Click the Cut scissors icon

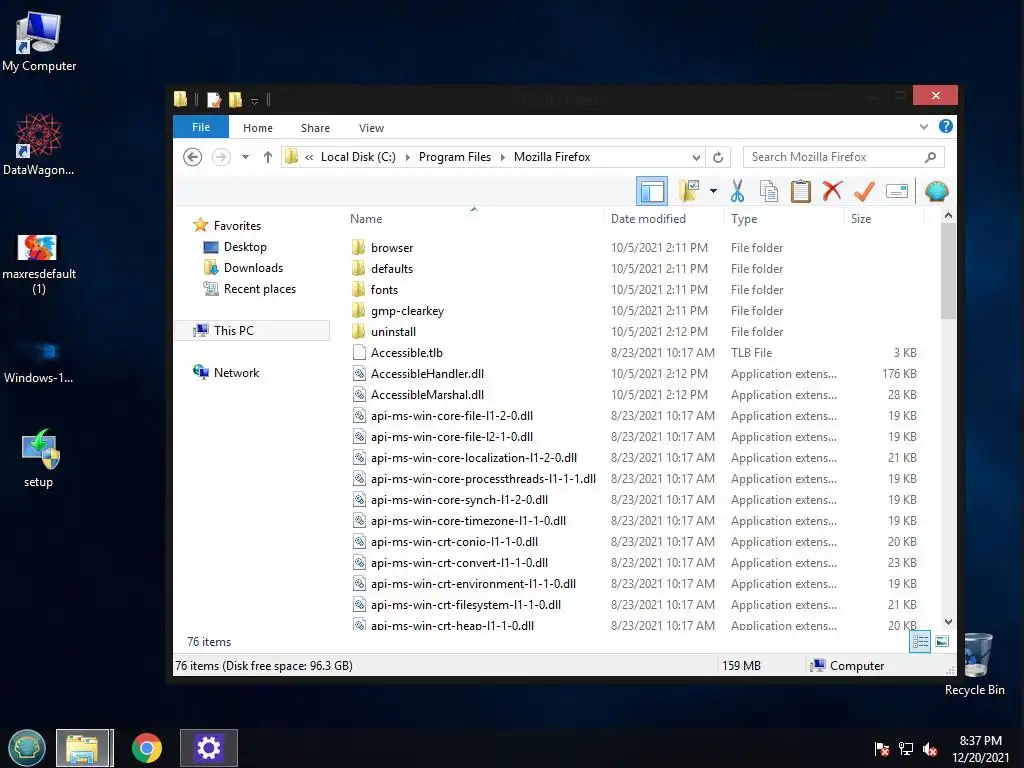[737, 191]
